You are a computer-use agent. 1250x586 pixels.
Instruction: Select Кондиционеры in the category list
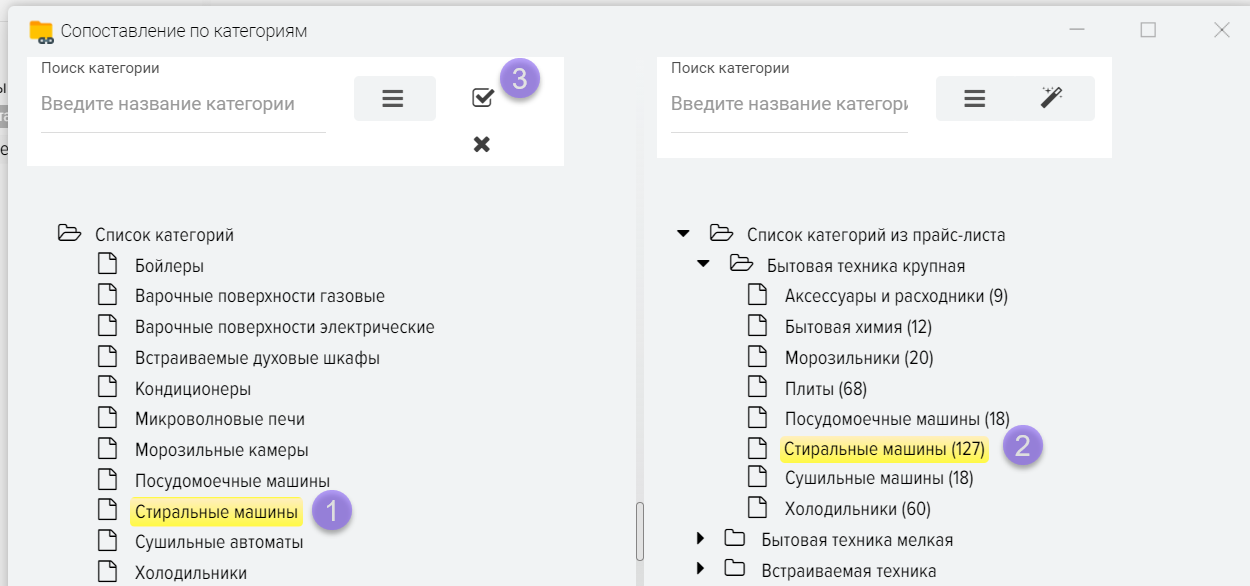(x=193, y=389)
